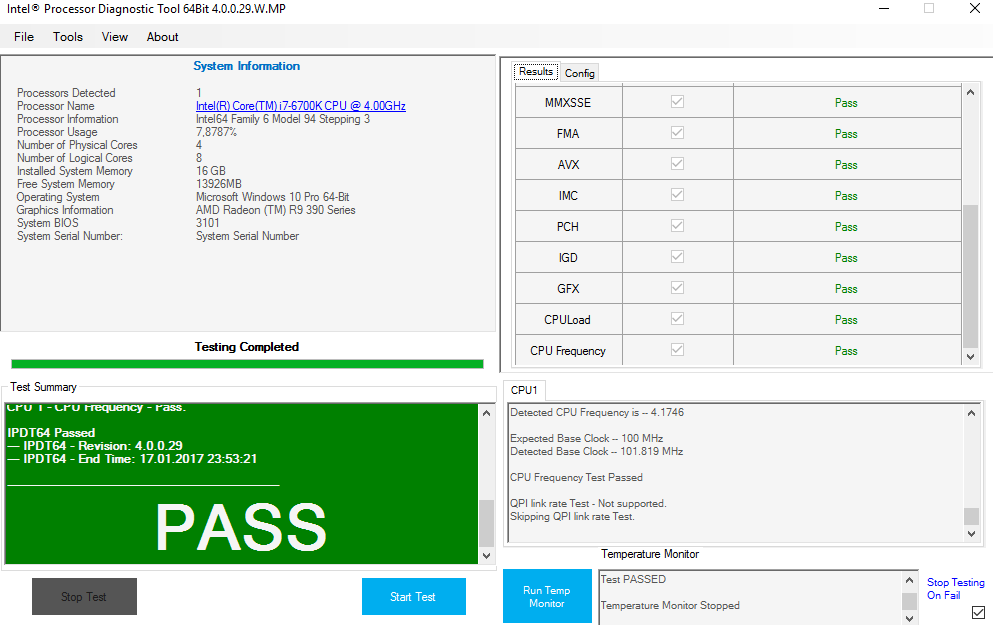The height and width of the screenshot is (625, 993).
Task: Click 'Detected Base Clock -- 101.819 MHz' line
Action: pos(597,451)
